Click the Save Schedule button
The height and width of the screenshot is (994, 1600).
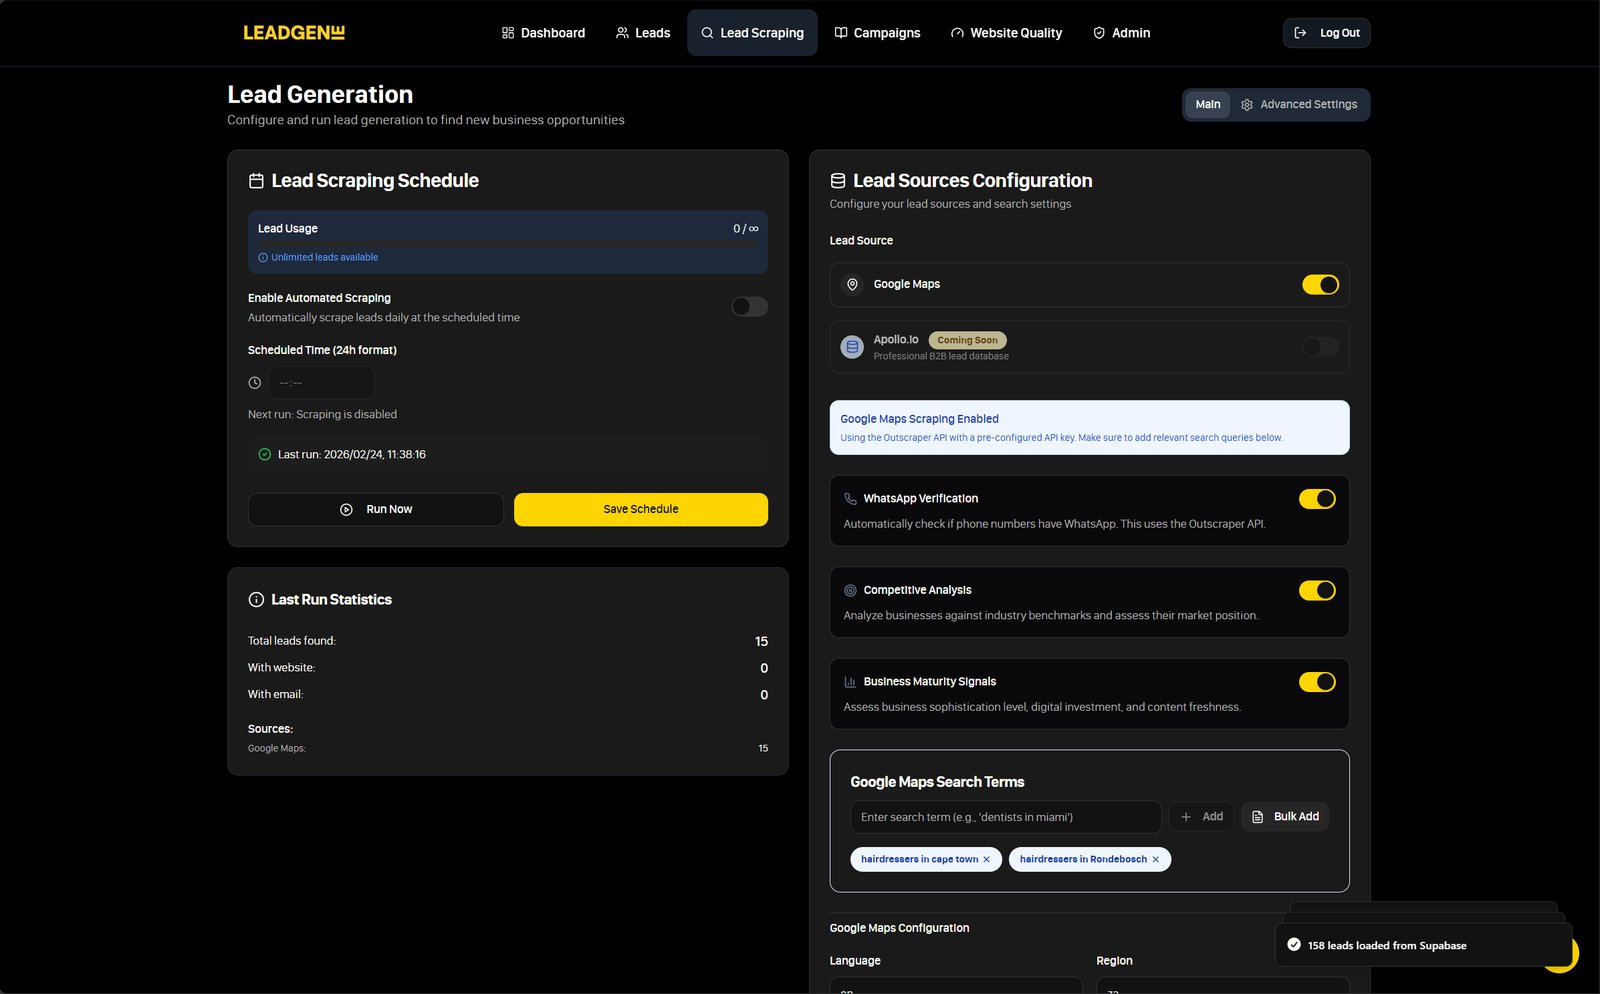point(641,509)
